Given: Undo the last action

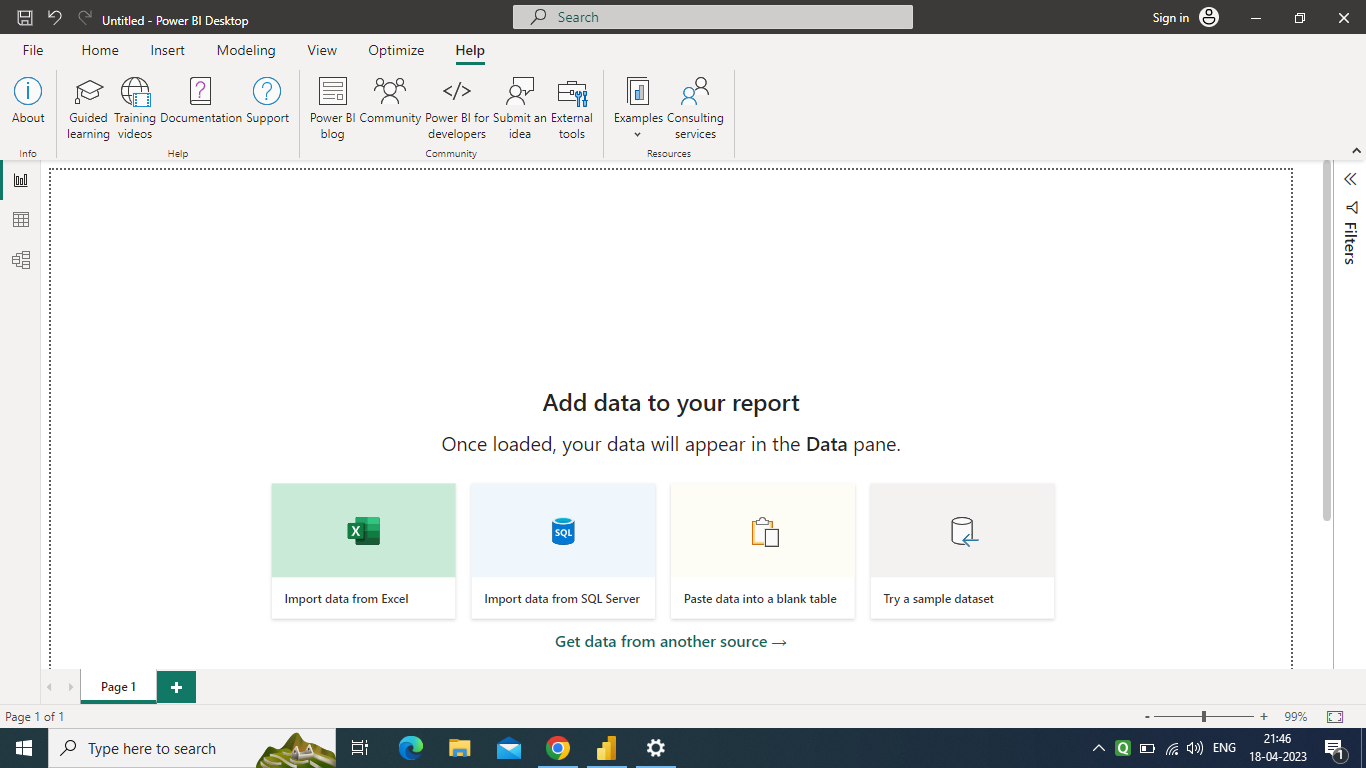Looking at the screenshot, I should pos(54,18).
